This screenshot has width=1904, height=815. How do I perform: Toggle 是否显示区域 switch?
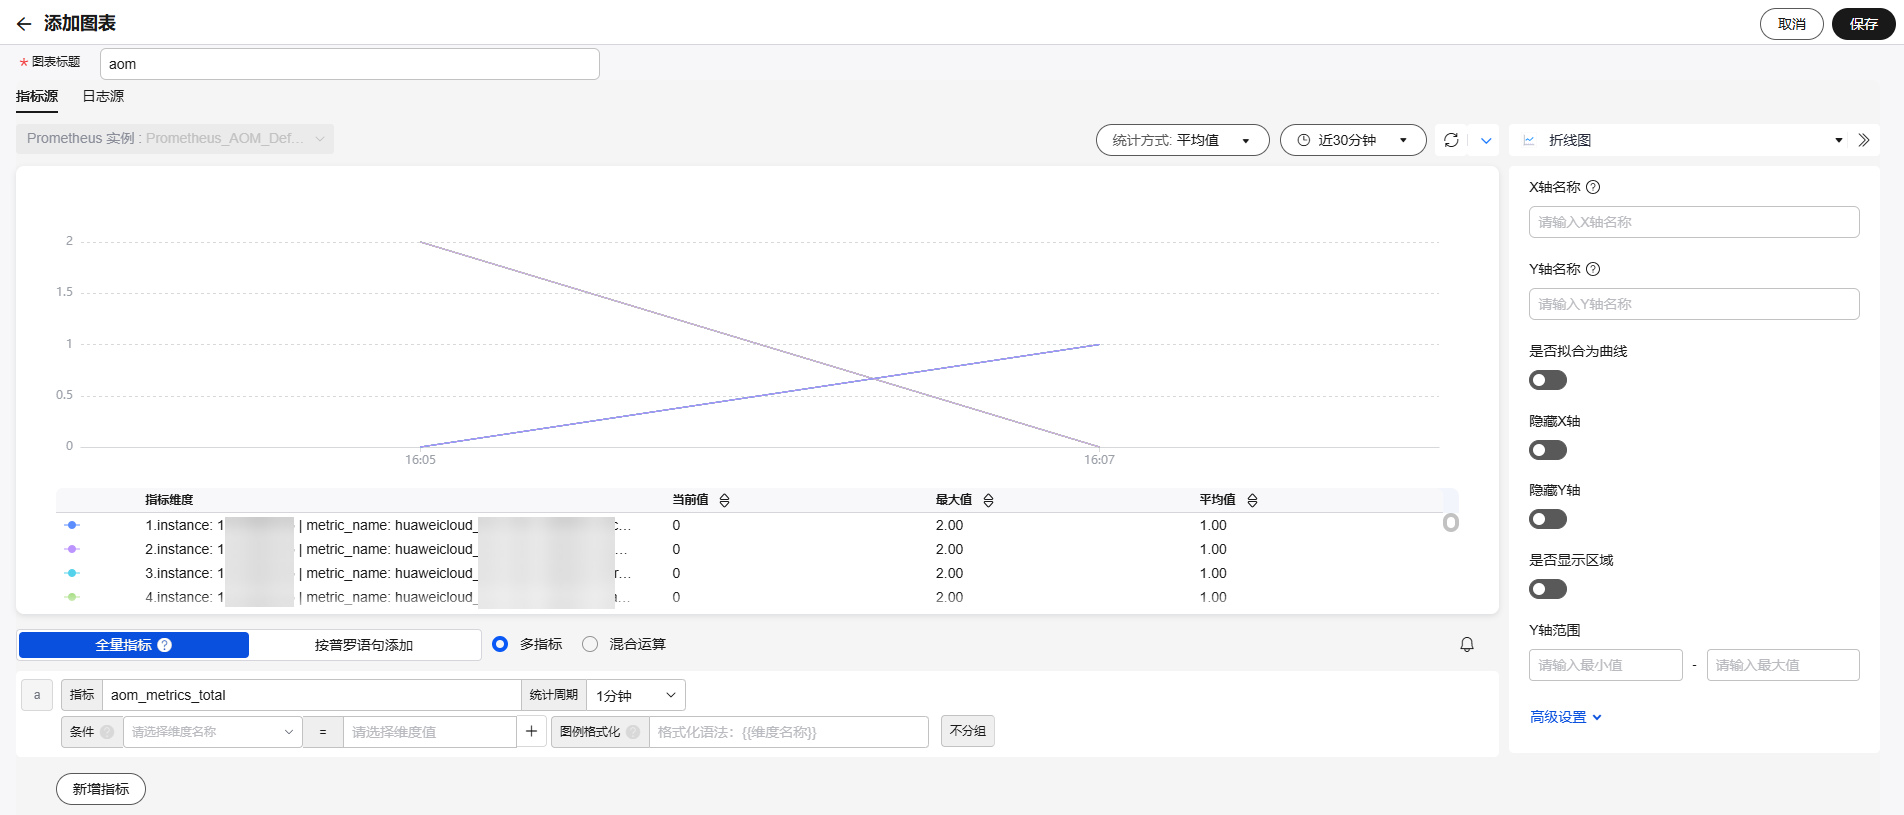coord(1548,589)
